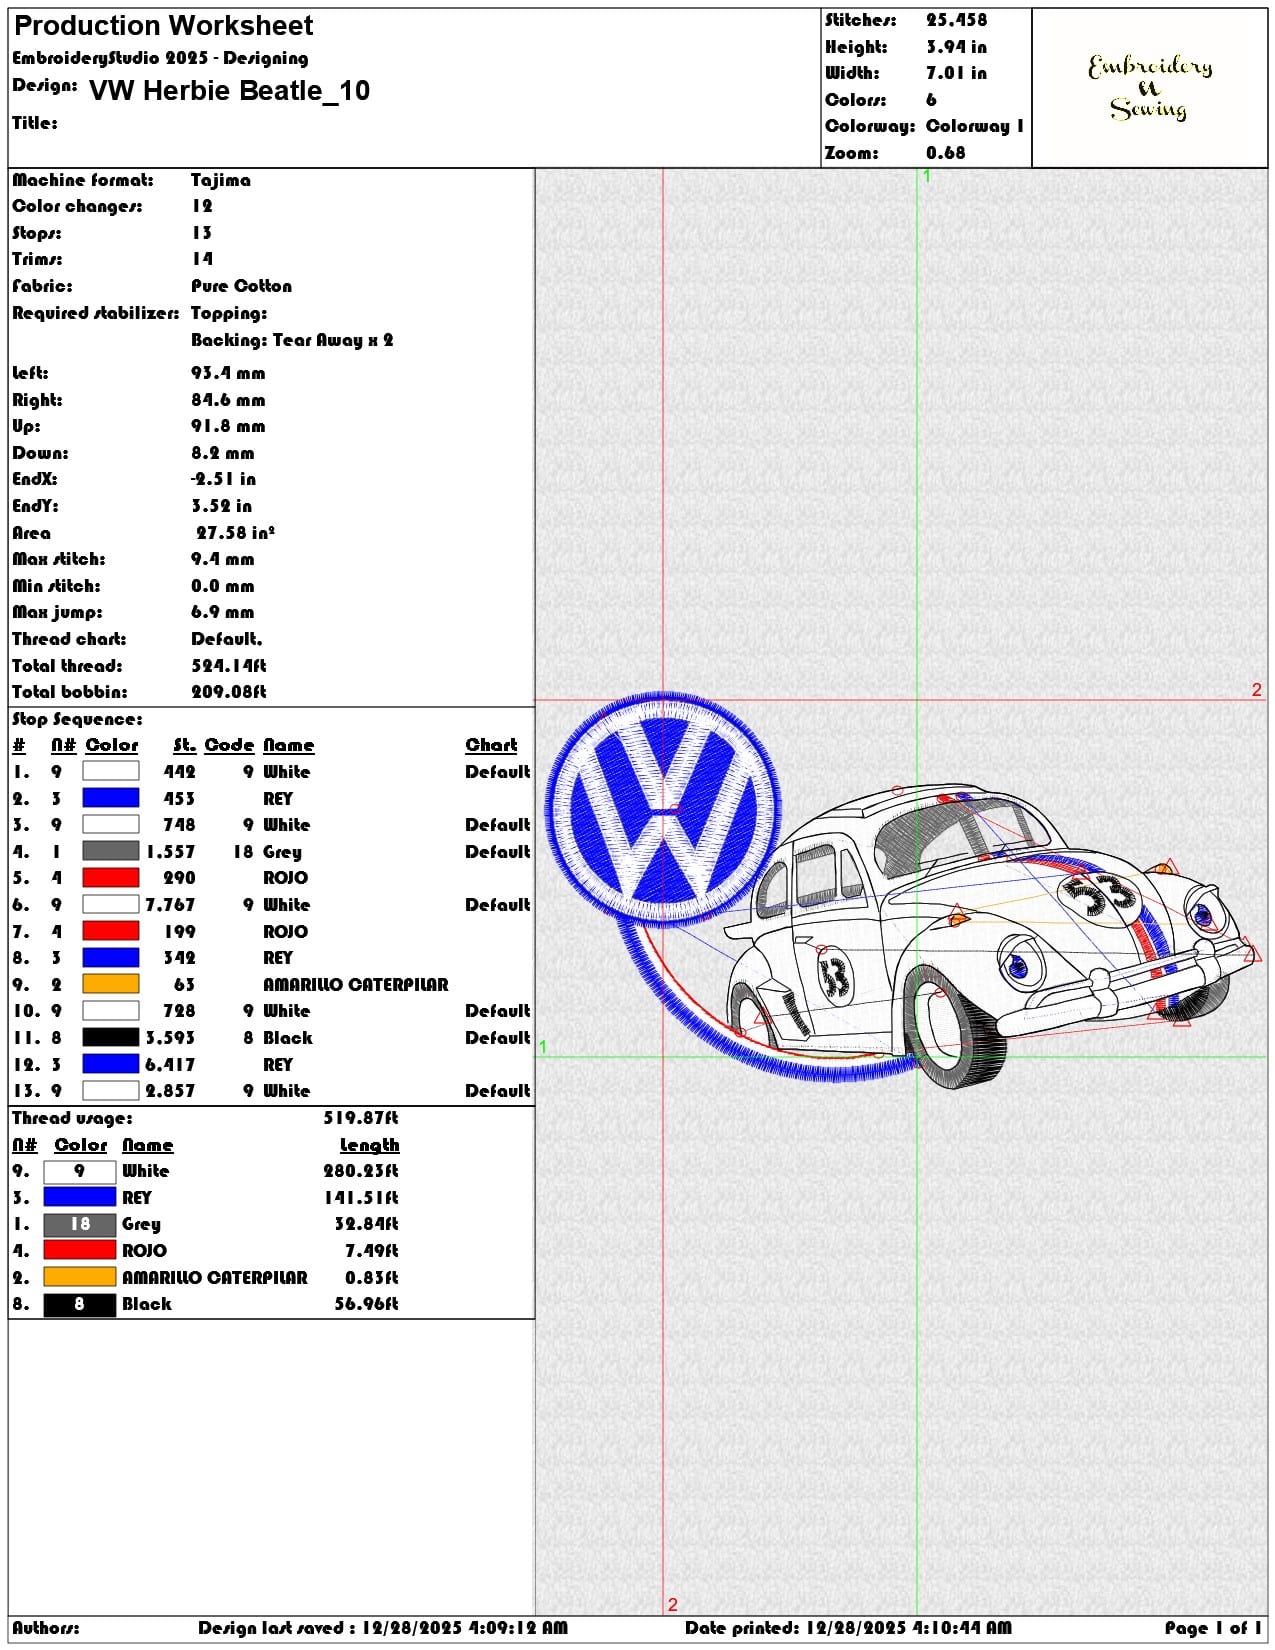Click 'Page 1 of 1' in the footer
The width and height of the screenshot is (1275, 1650).
tap(1213, 1628)
